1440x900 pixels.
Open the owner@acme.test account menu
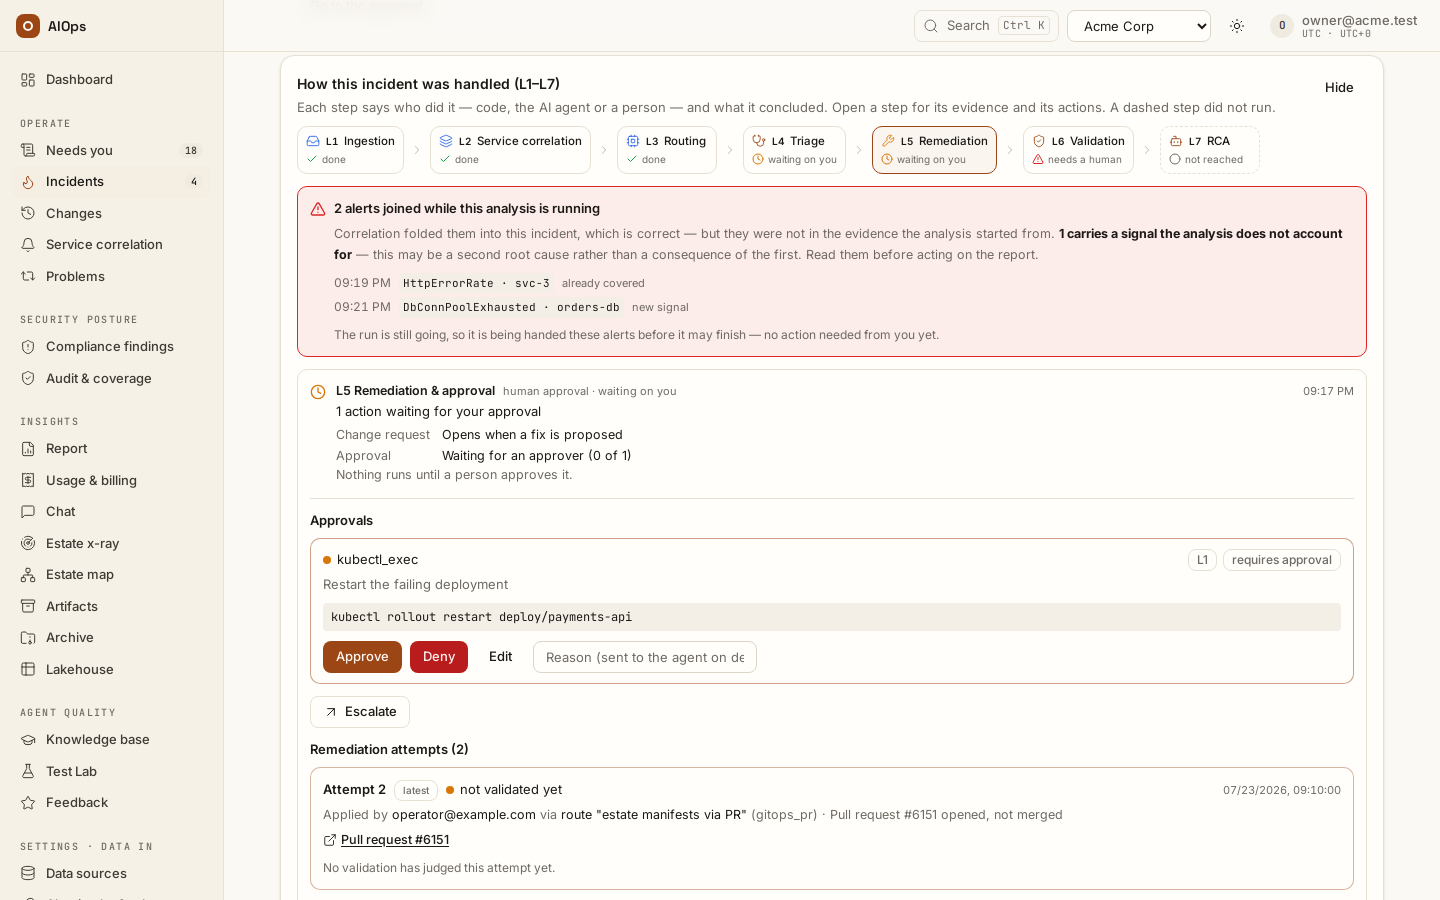pyautogui.click(x=1344, y=26)
